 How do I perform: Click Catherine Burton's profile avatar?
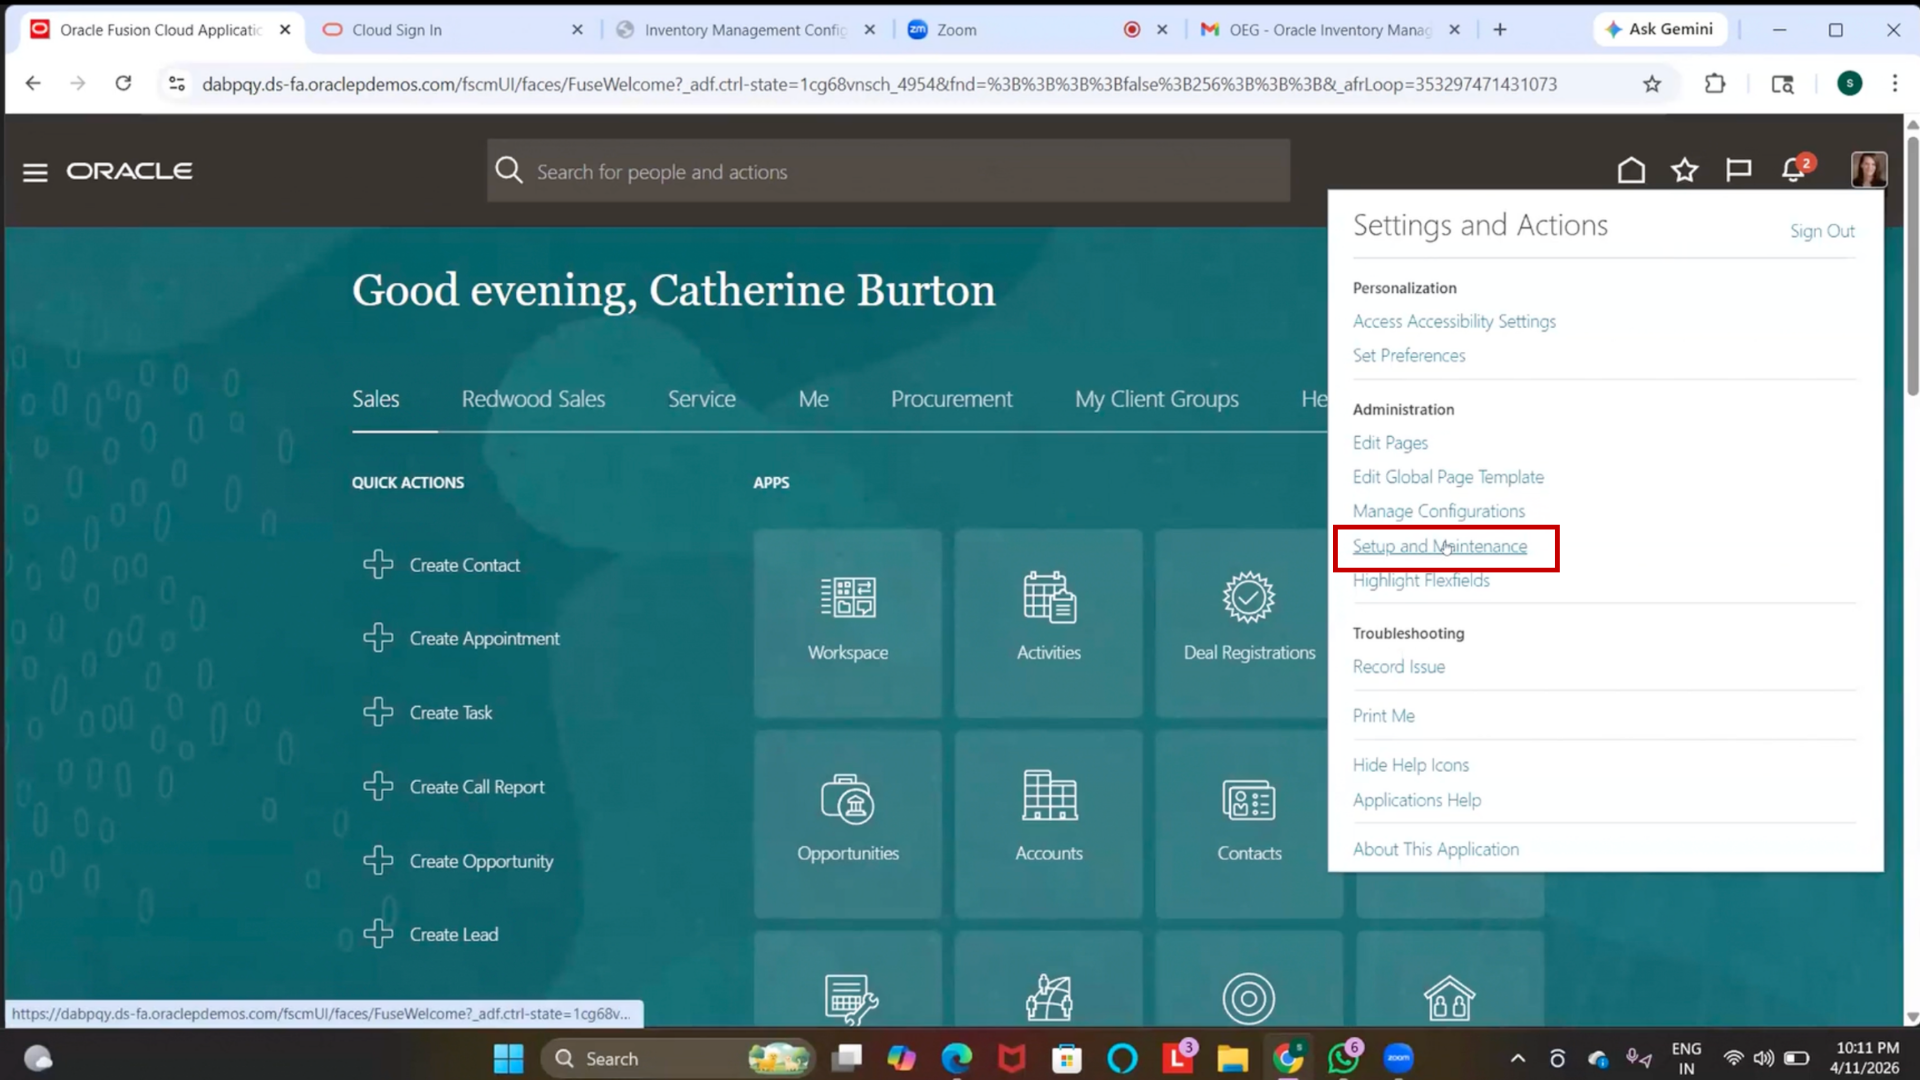[x=1868, y=170]
